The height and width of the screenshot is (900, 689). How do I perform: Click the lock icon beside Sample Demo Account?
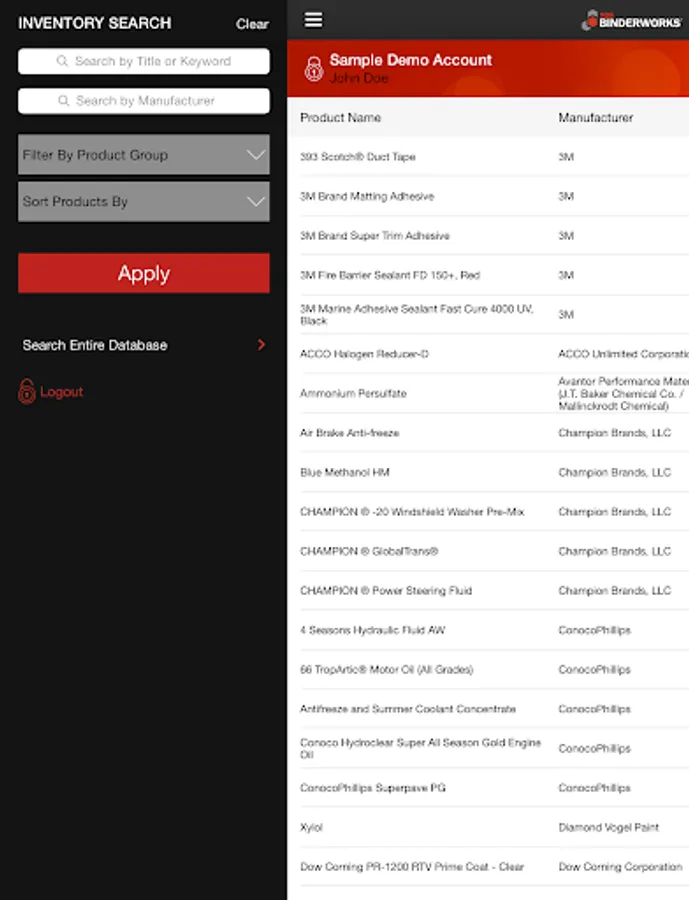tap(313, 69)
